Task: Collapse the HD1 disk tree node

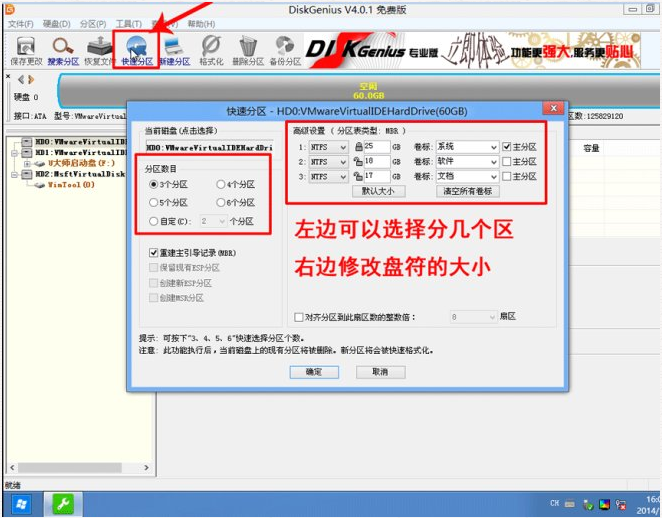Action: coord(15,152)
